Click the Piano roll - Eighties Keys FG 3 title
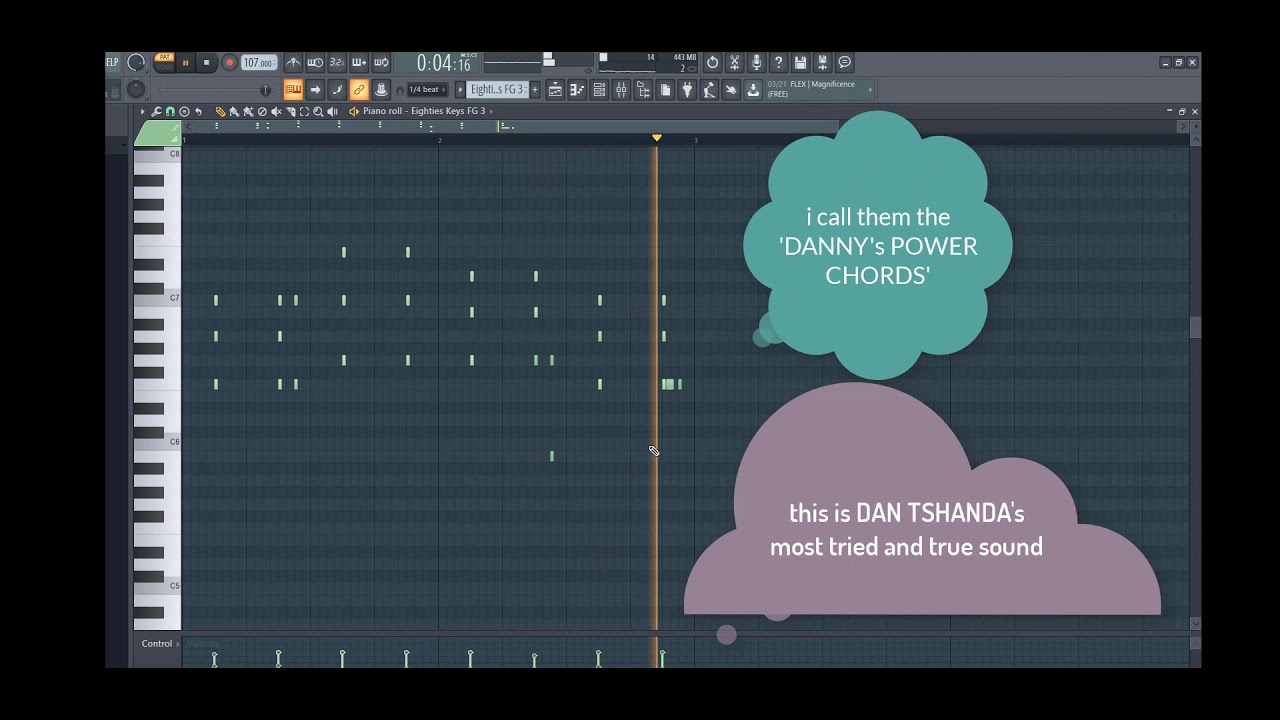 [424, 111]
